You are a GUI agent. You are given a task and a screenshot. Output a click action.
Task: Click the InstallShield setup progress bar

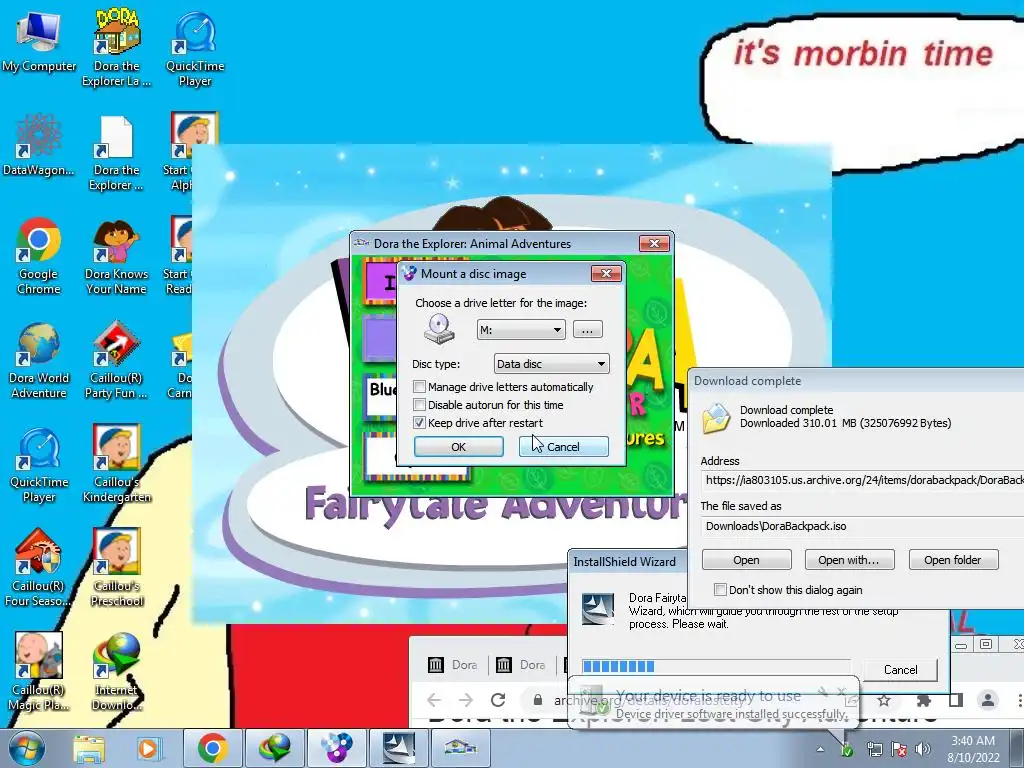pyautogui.click(x=716, y=666)
